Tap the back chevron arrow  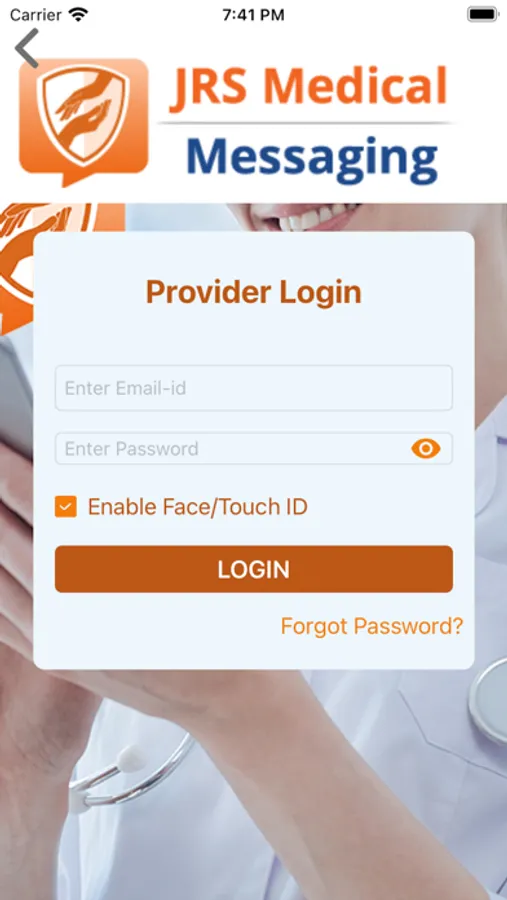click(26, 48)
